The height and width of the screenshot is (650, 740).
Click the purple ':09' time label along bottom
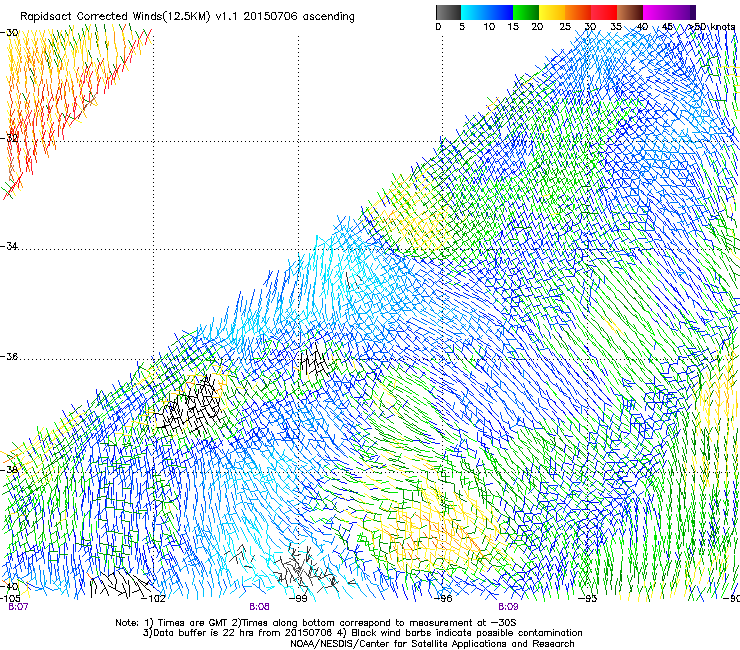[x=508, y=607]
